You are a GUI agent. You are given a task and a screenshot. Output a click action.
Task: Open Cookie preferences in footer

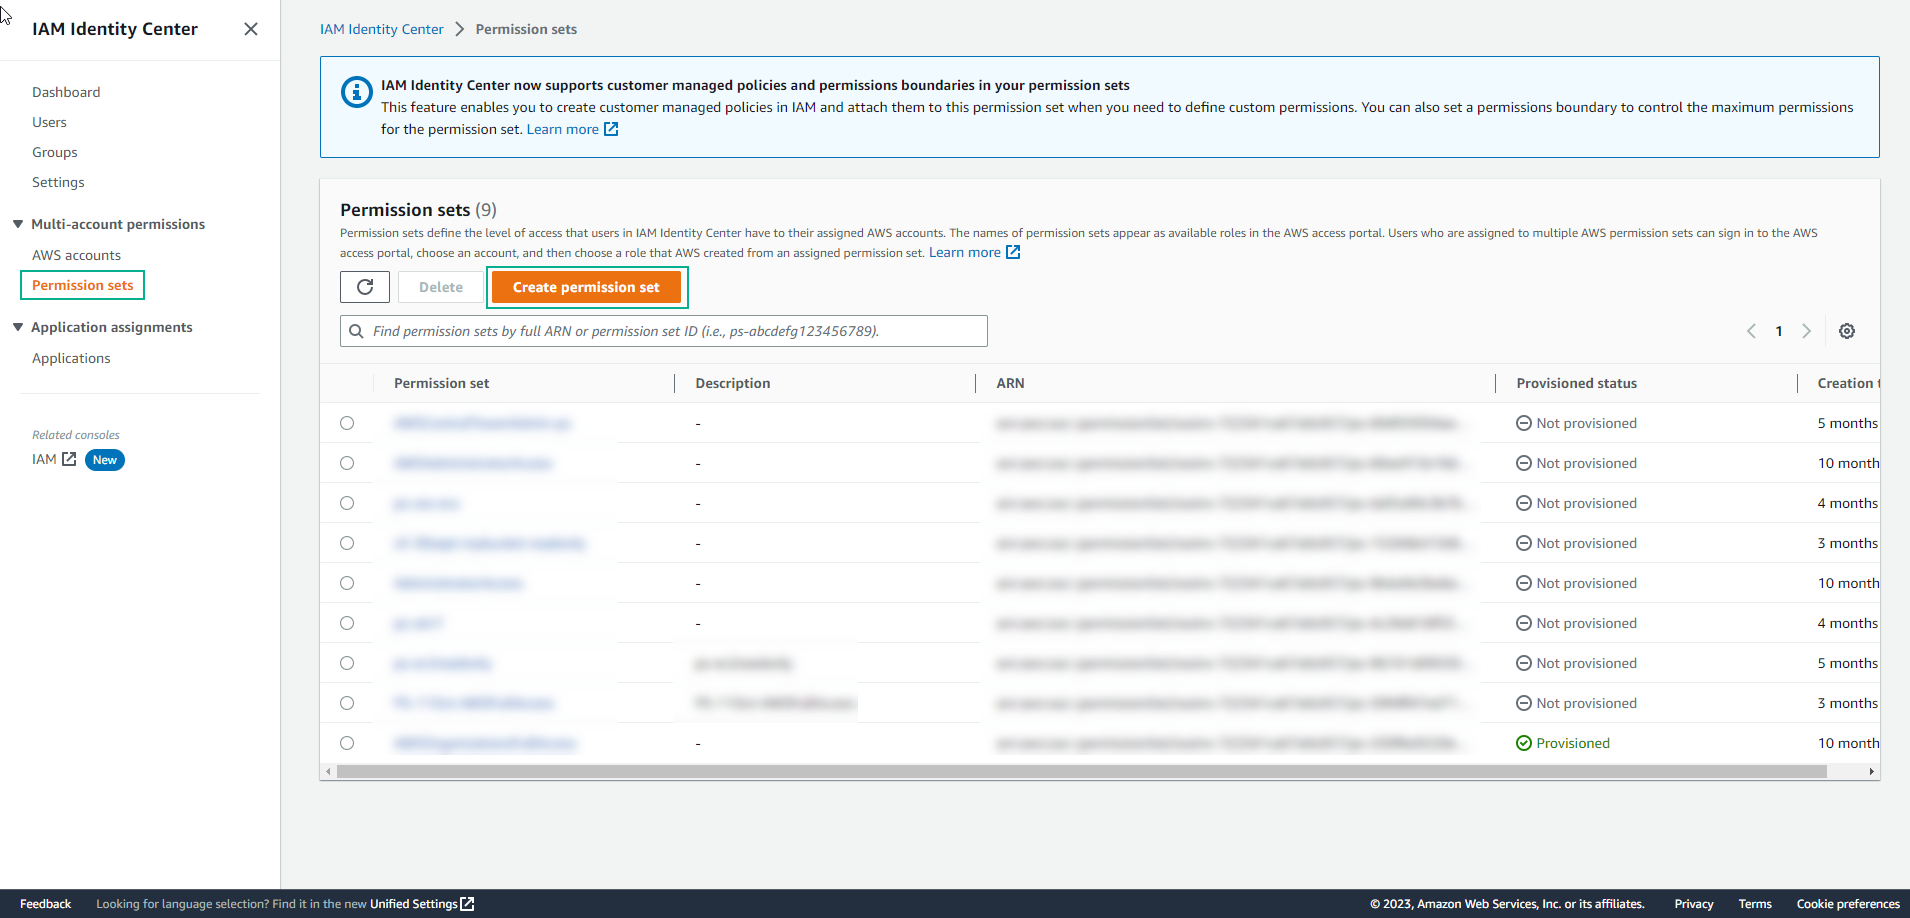(1848, 904)
